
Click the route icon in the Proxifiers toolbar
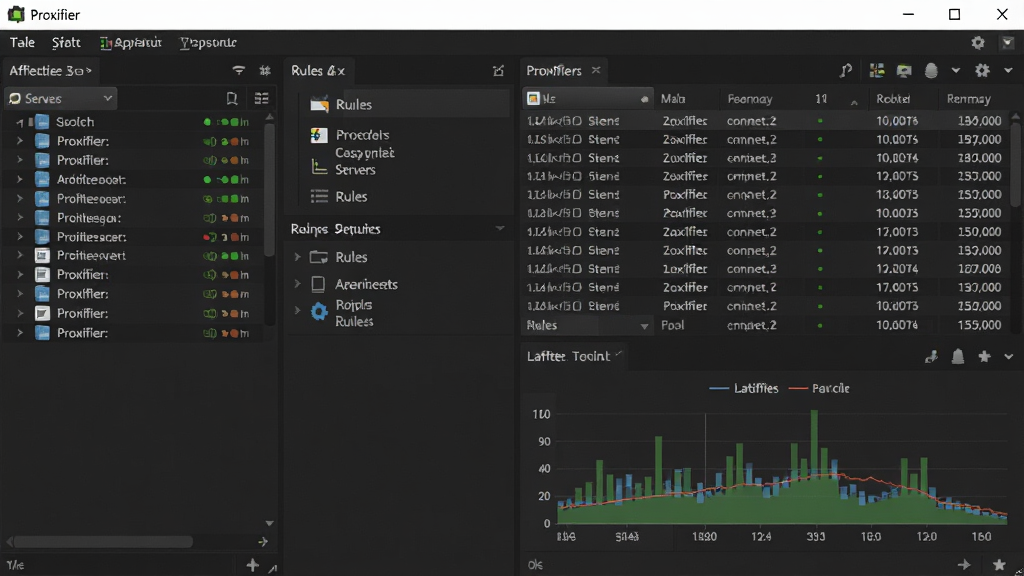click(x=846, y=71)
